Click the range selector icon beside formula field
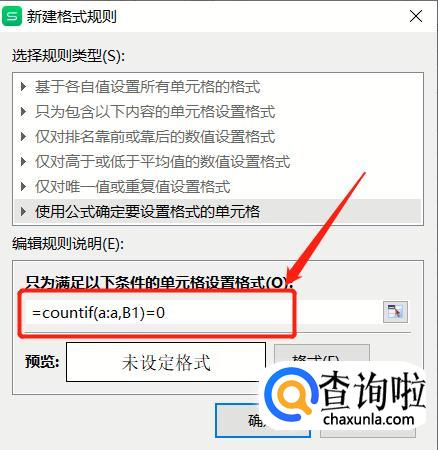Screen dimensions: 438x450 click(x=395, y=312)
